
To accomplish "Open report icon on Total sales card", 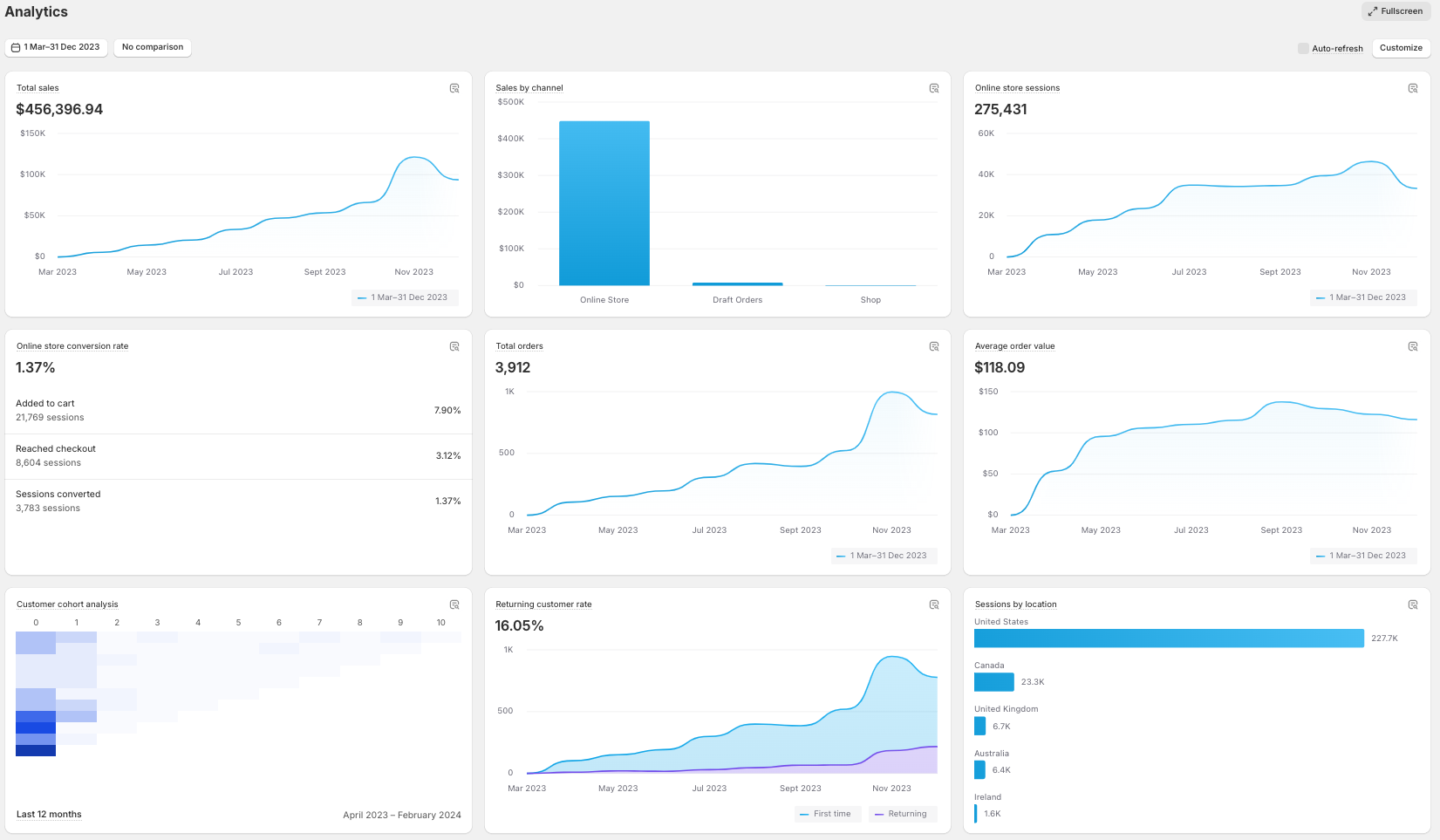I will pyautogui.click(x=454, y=88).
